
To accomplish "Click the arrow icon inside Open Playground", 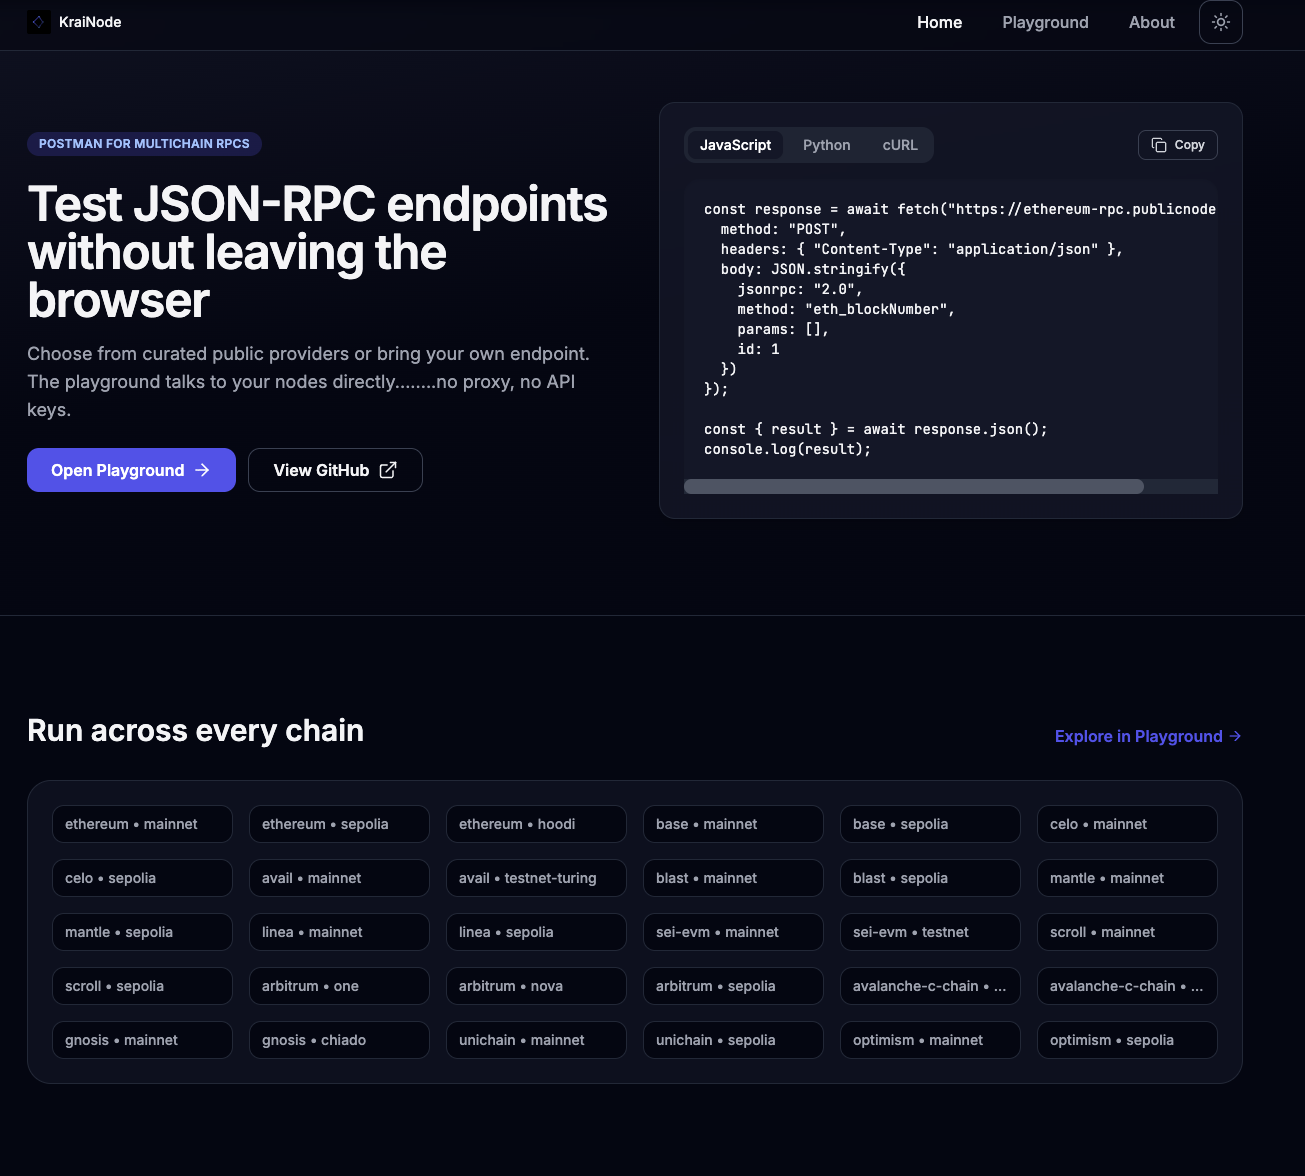I will [x=203, y=470].
